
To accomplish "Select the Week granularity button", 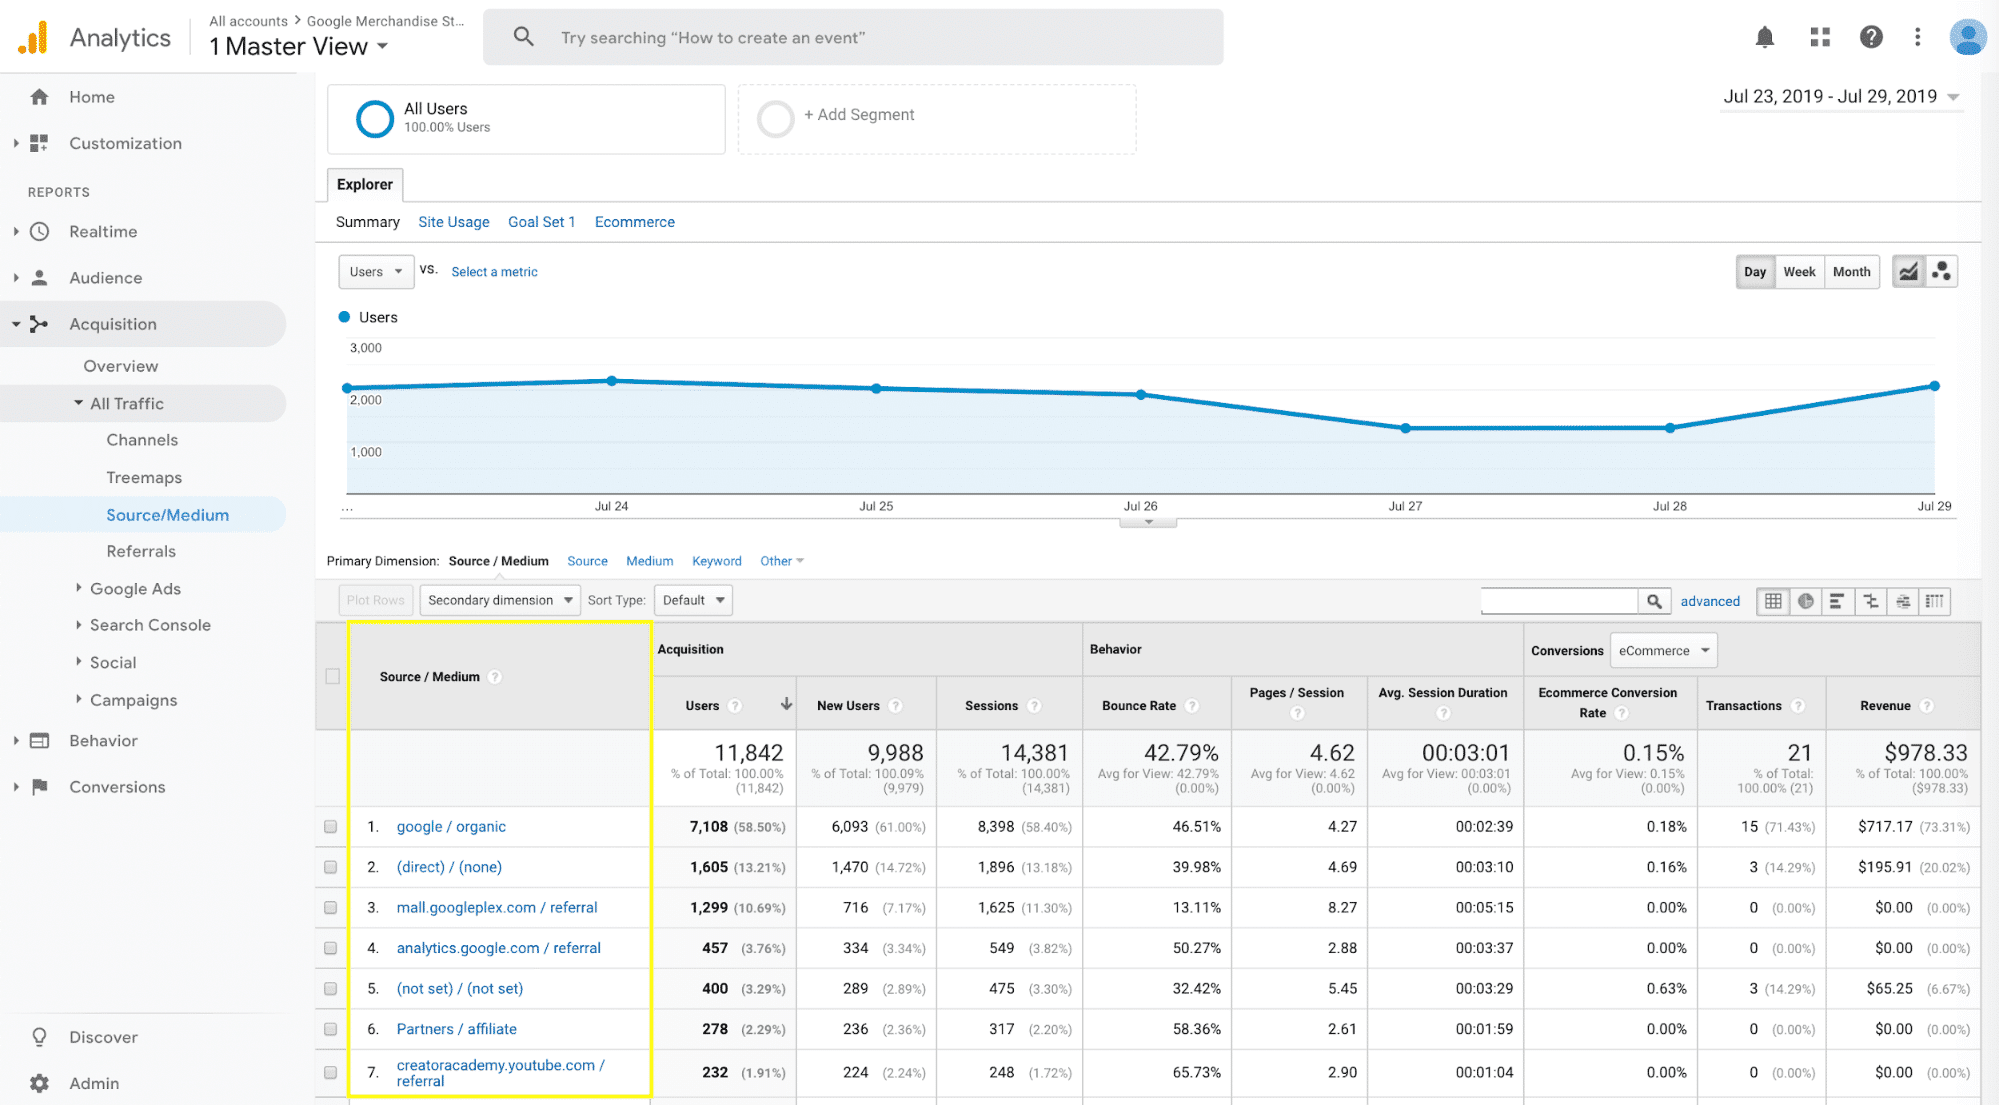I will click(x=1799, y=272).
